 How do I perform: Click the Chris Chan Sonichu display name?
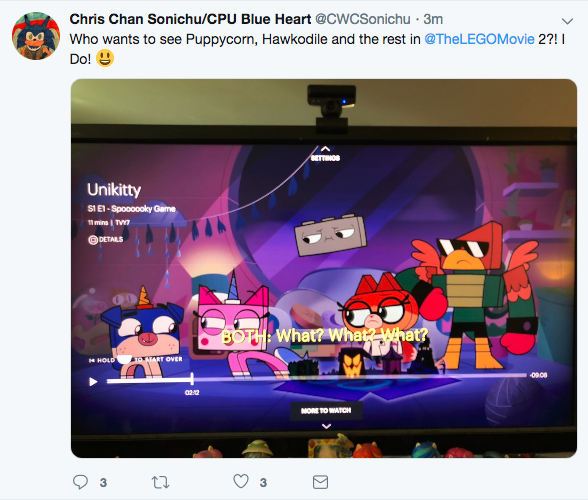tap(190, 19)
